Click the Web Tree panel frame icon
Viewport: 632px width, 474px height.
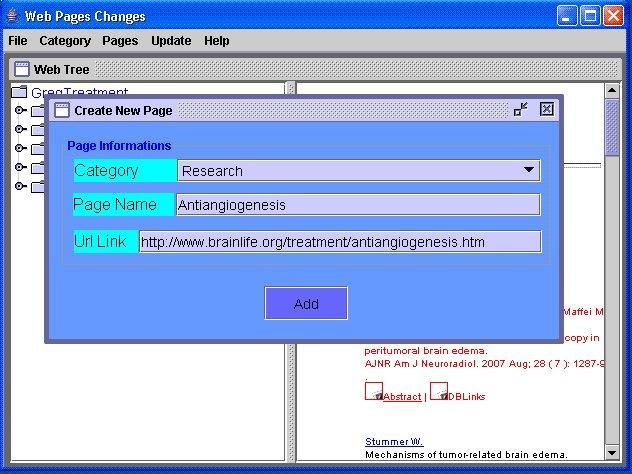click(22, 69)
